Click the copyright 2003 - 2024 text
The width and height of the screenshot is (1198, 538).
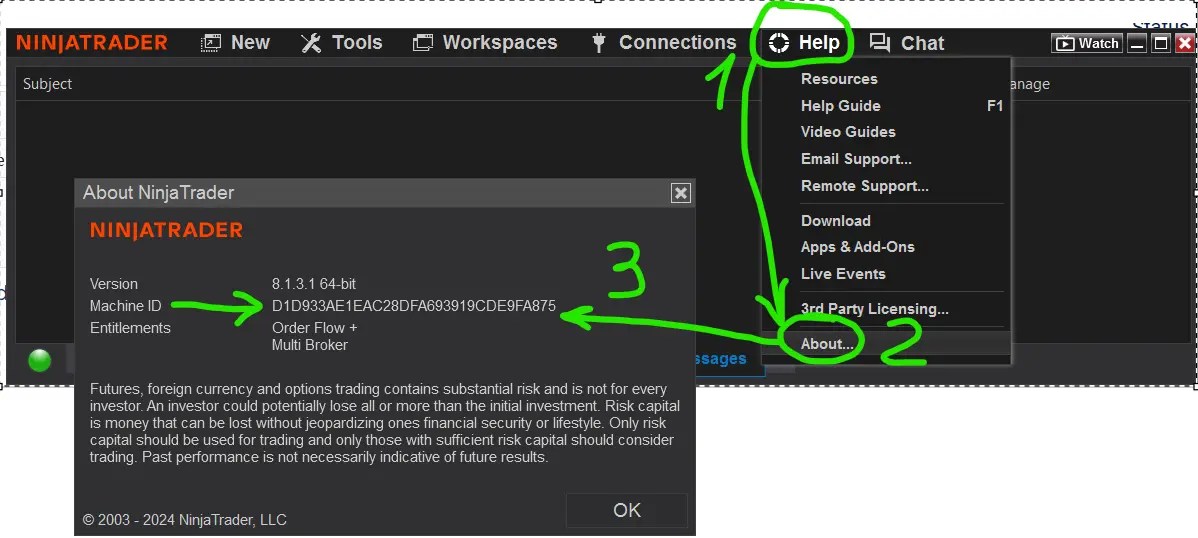pos(184,520)
